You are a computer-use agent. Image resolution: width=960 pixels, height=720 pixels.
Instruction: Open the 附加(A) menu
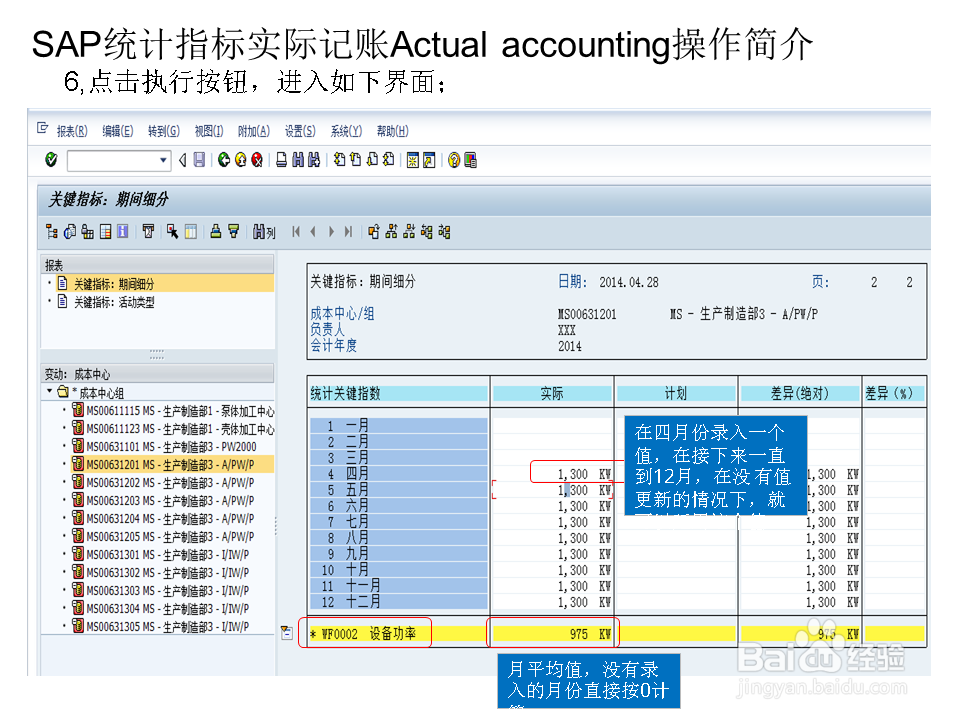click(x=253, y=131)
